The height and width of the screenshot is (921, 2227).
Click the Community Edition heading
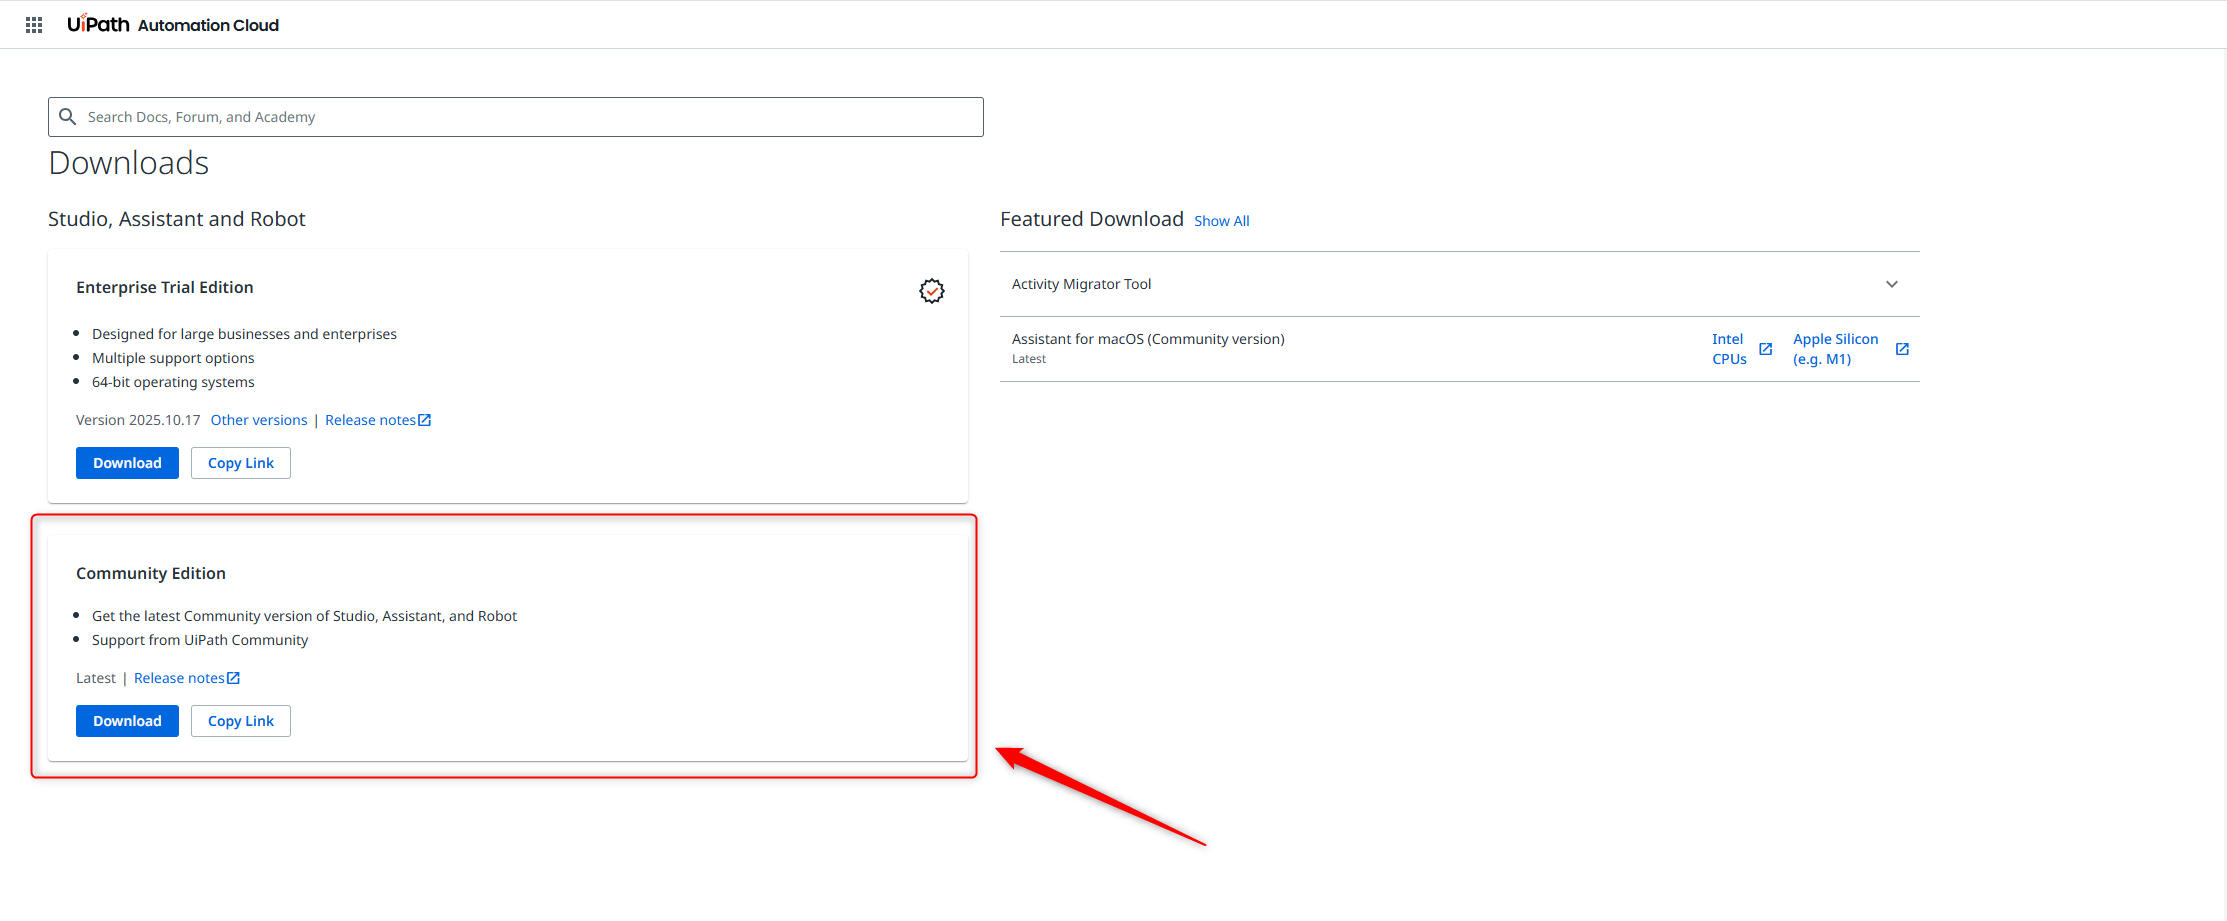tap(151, 573)
